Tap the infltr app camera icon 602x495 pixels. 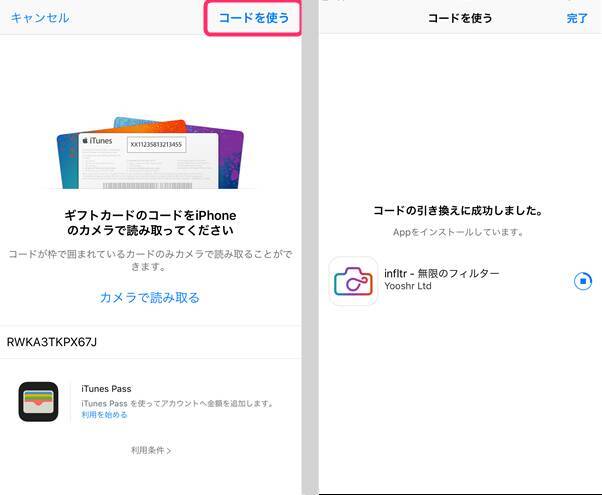[x=353, y=281]
